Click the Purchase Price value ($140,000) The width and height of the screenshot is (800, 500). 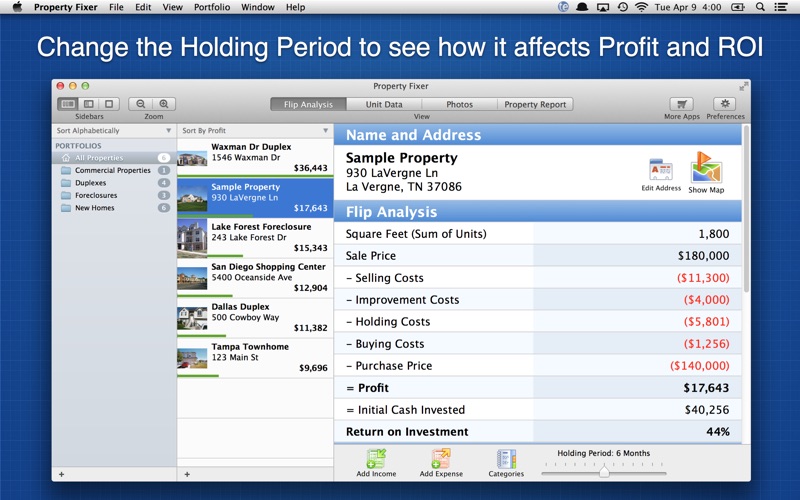tap(699, 366)
